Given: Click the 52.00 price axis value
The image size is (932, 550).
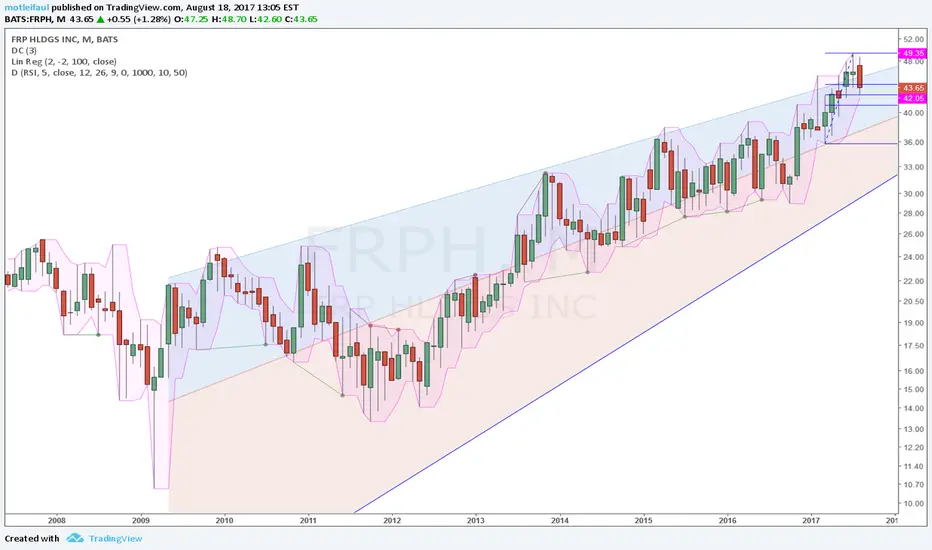Looking at the screenshot, I should (914, 39).
